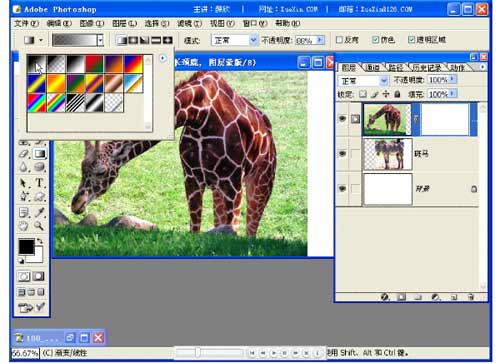Choose Full screen with menu bar mode
Image resolution: width=500 pixels, height=363 pixels.
31,292
